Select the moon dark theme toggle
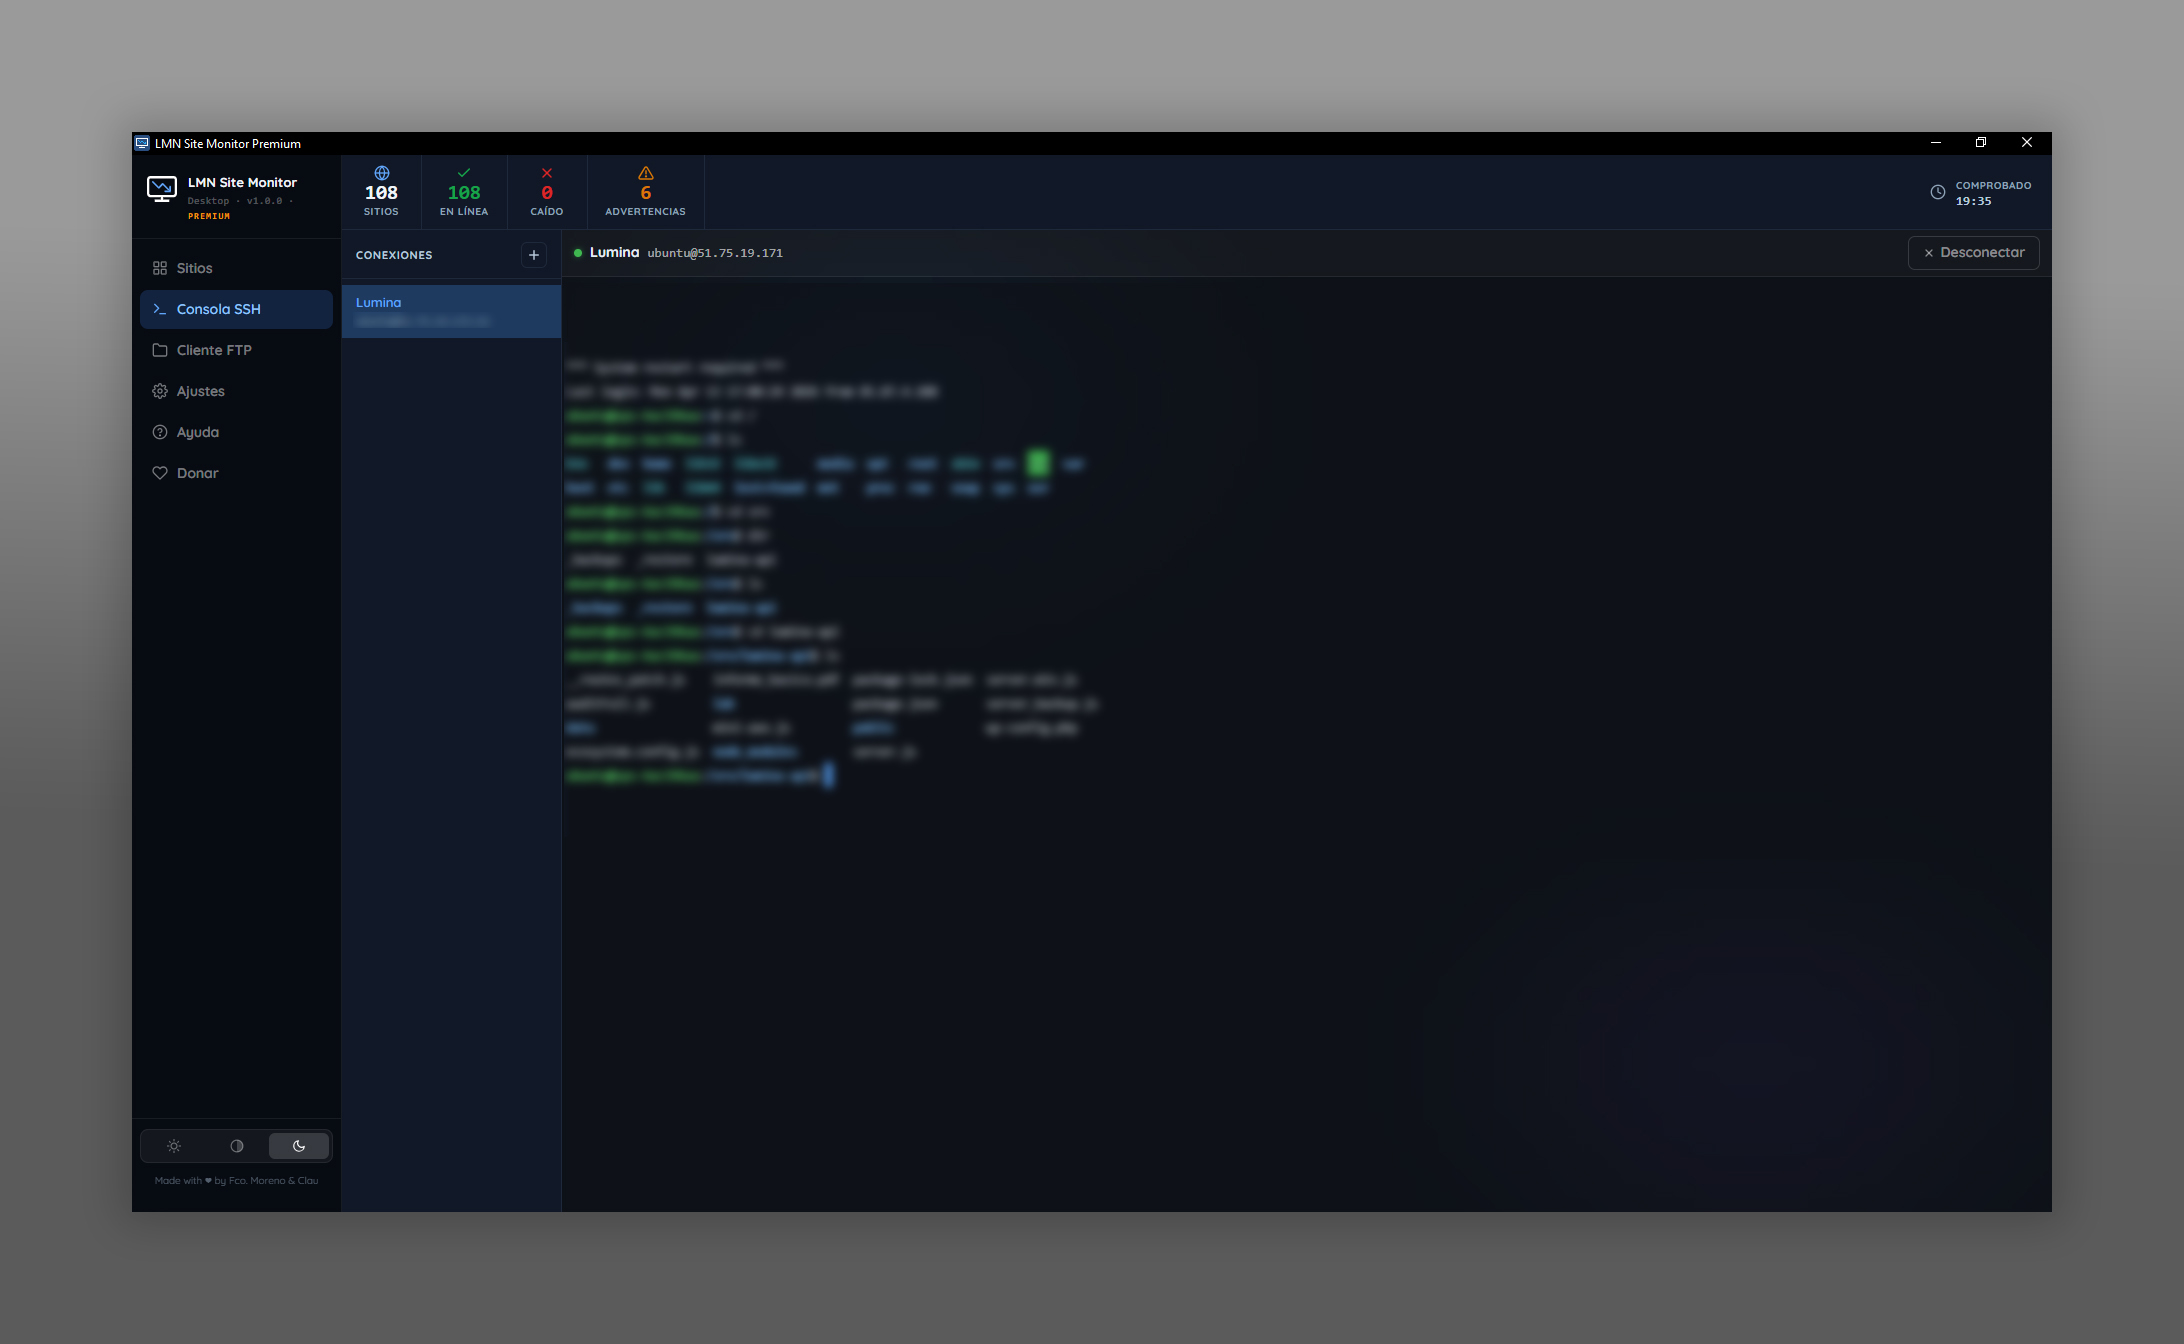This screenshot has width=2184, height=1344. [x=299, y=1146]
